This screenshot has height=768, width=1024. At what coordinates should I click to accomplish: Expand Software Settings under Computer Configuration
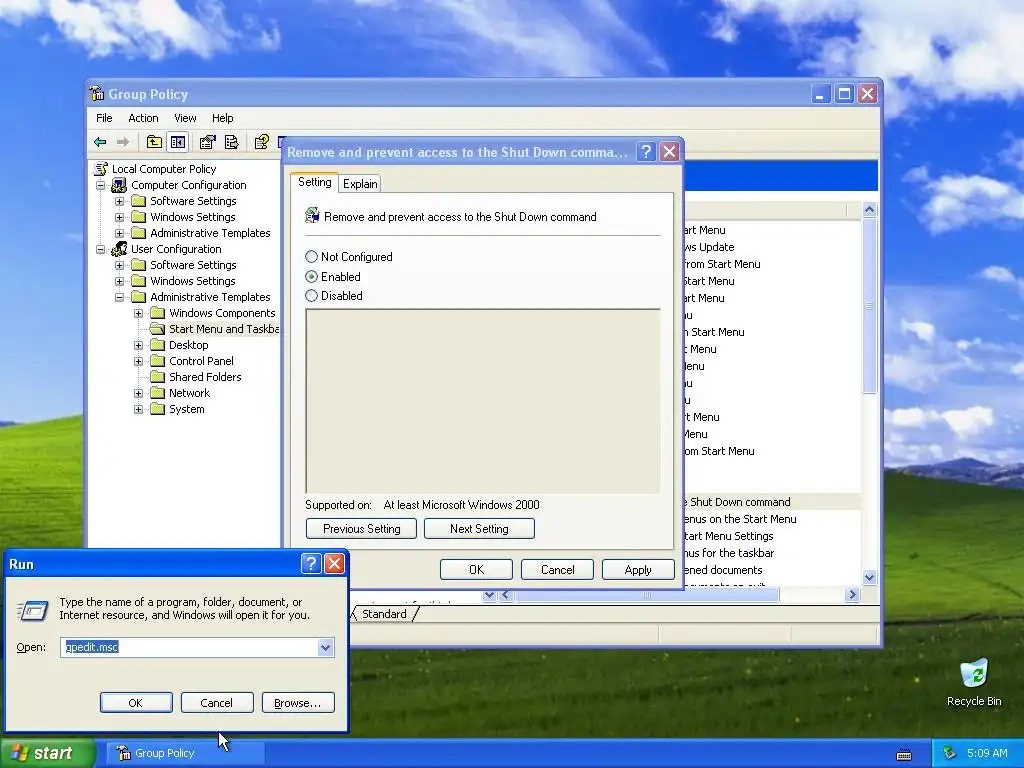(x=120, y=201)
